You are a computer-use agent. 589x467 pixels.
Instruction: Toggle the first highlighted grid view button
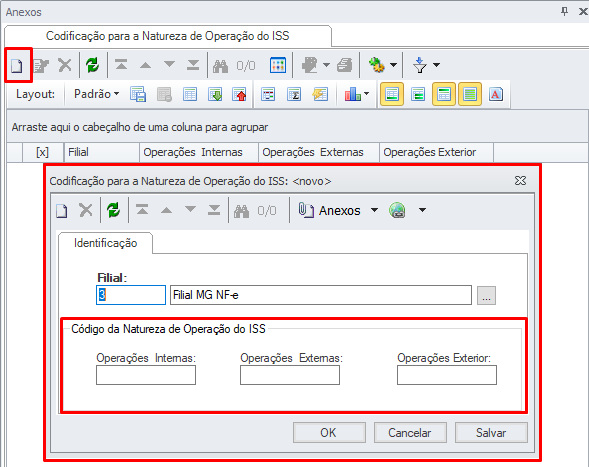392,94
